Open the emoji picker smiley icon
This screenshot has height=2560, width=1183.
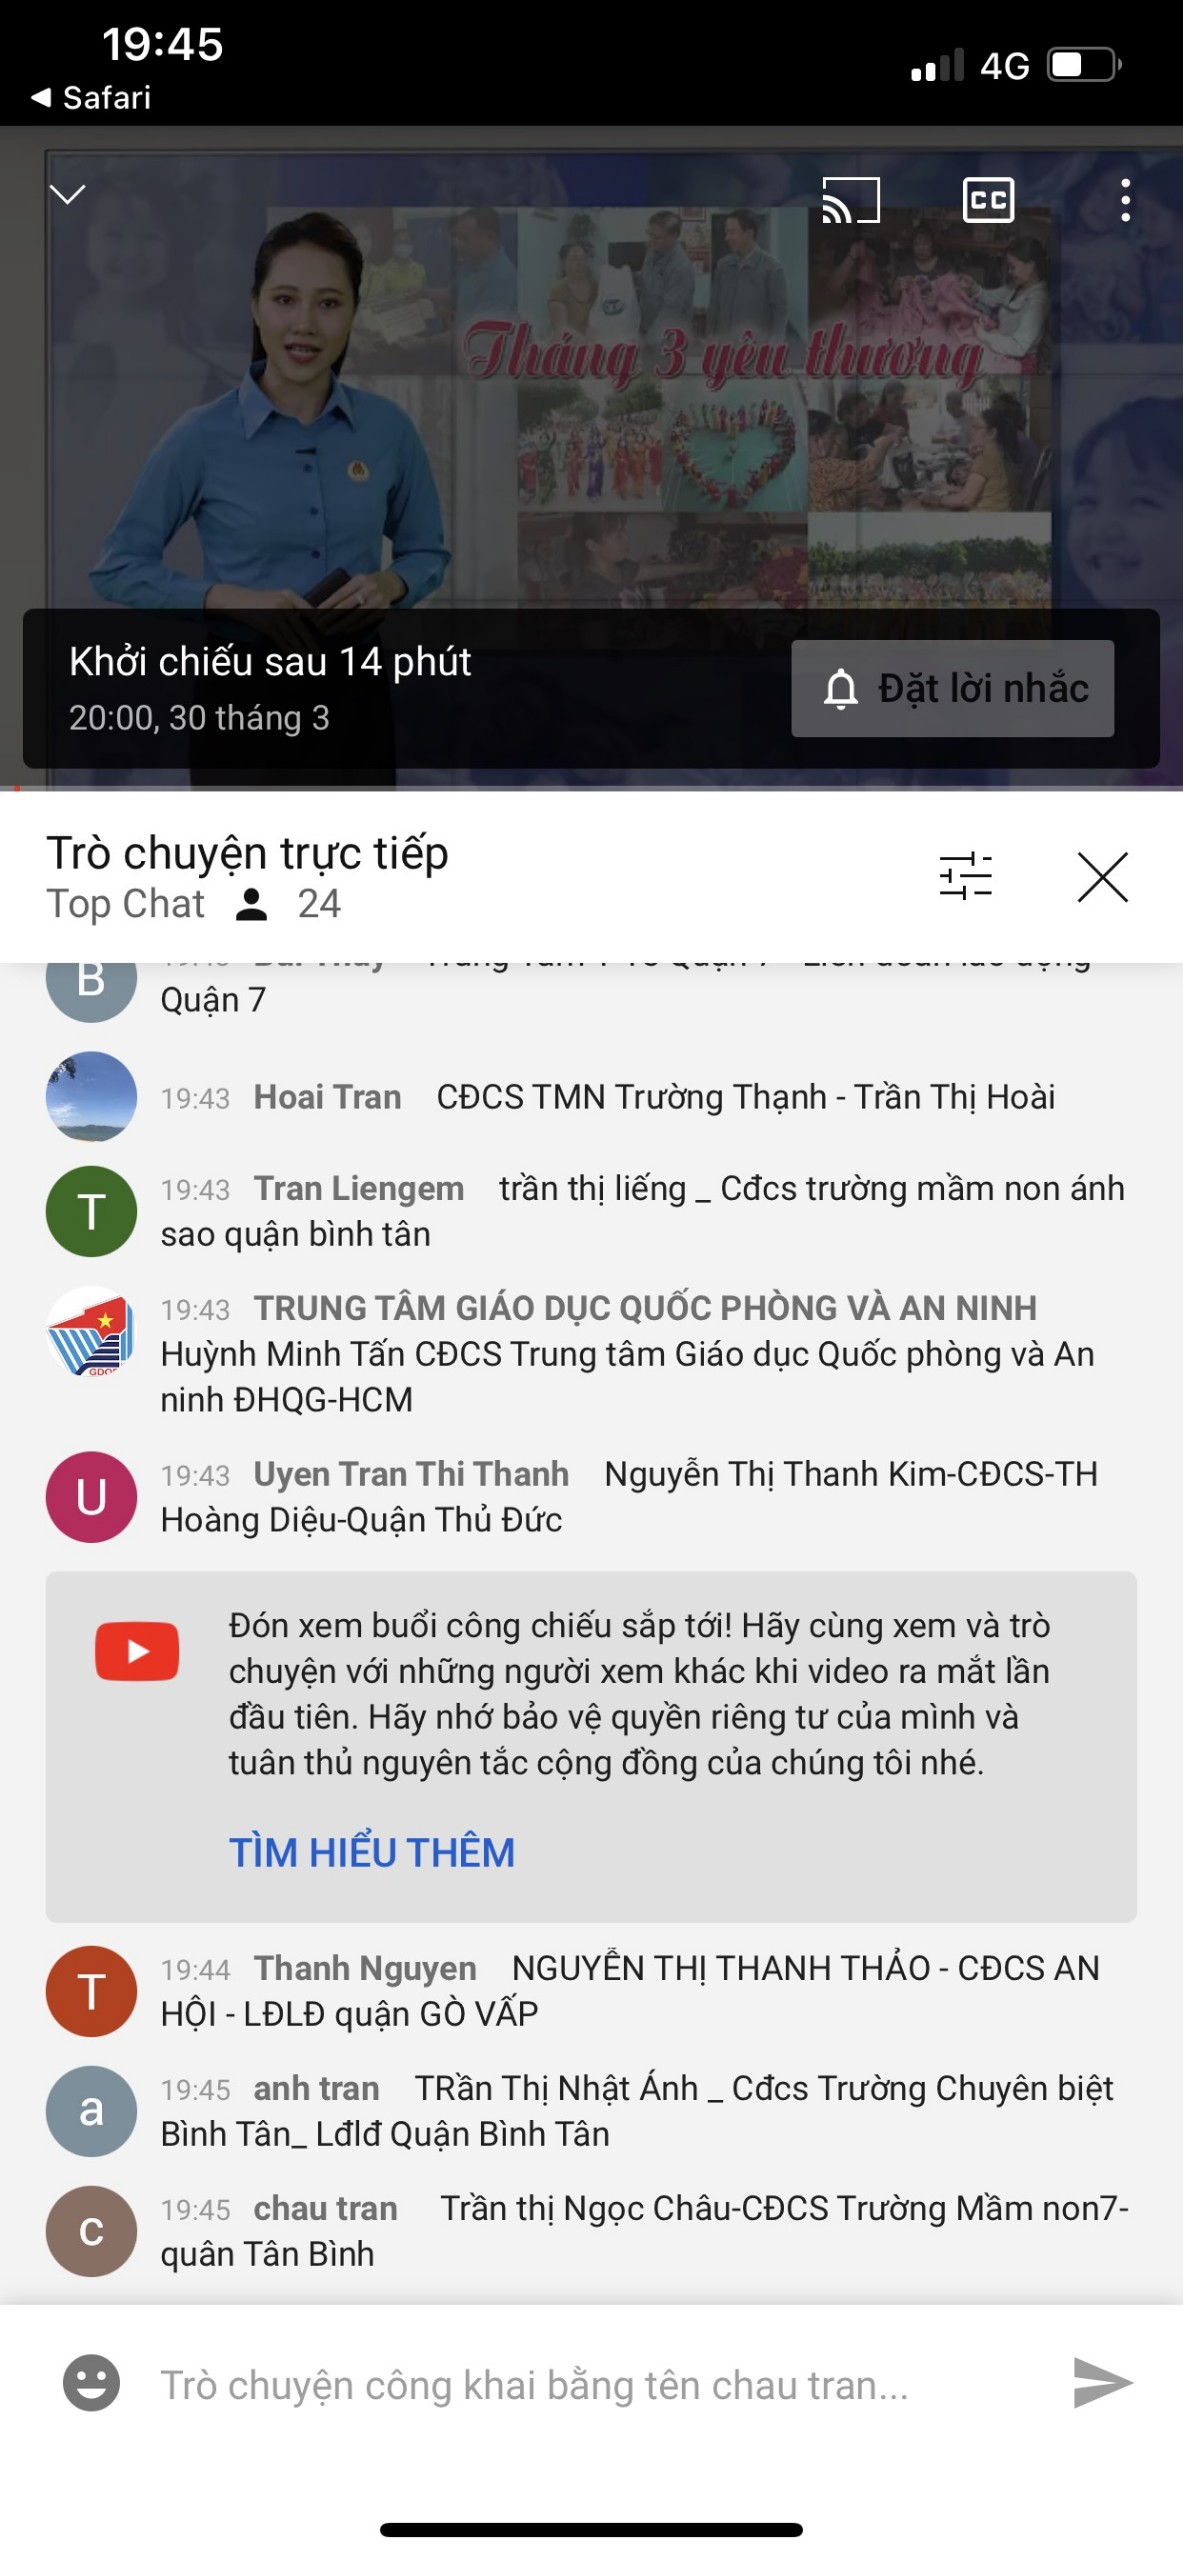click(x=91, y=2382)
